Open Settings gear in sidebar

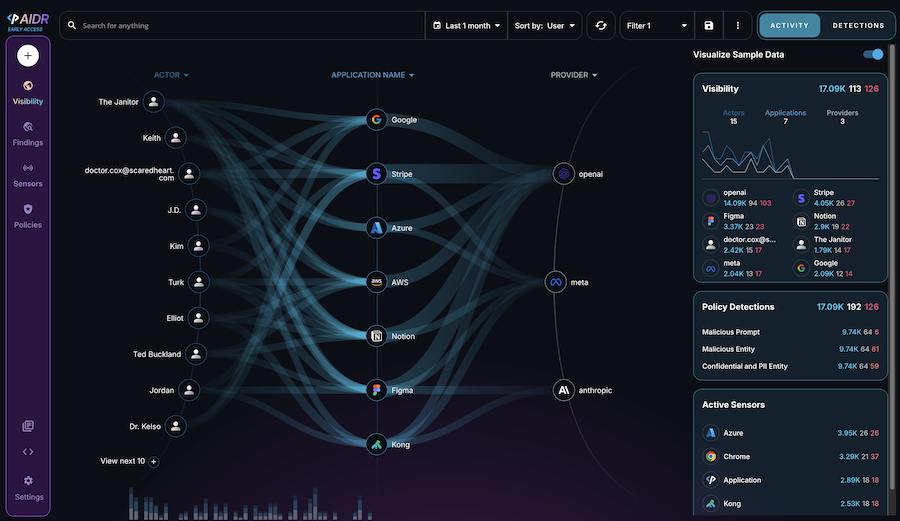[28, 488]
